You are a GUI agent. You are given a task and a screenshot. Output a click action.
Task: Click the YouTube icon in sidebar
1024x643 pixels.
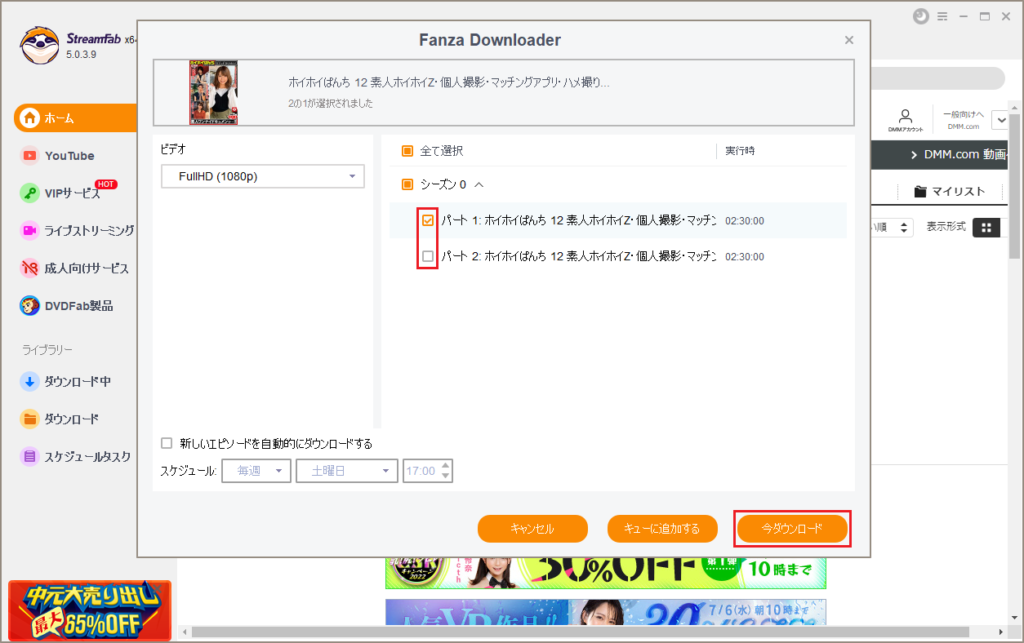[29, 155]
